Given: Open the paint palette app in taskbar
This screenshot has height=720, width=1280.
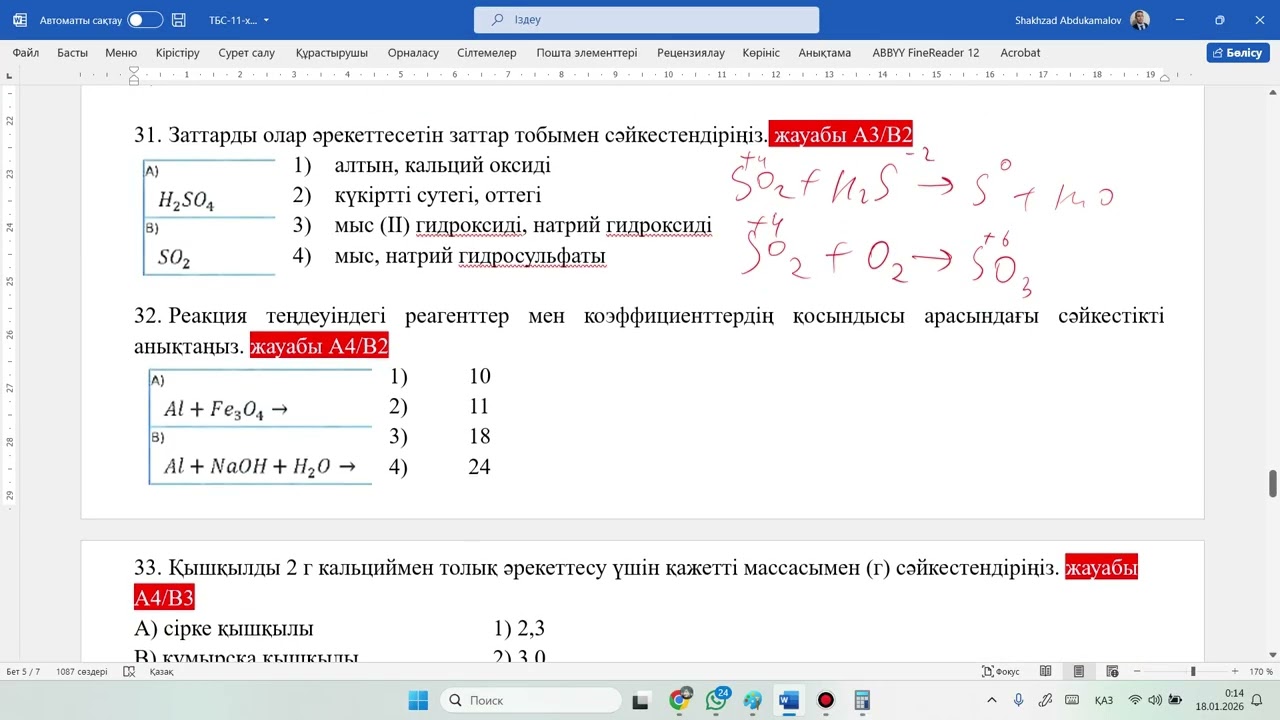Looking at the screenshot, I should (753, 700).
